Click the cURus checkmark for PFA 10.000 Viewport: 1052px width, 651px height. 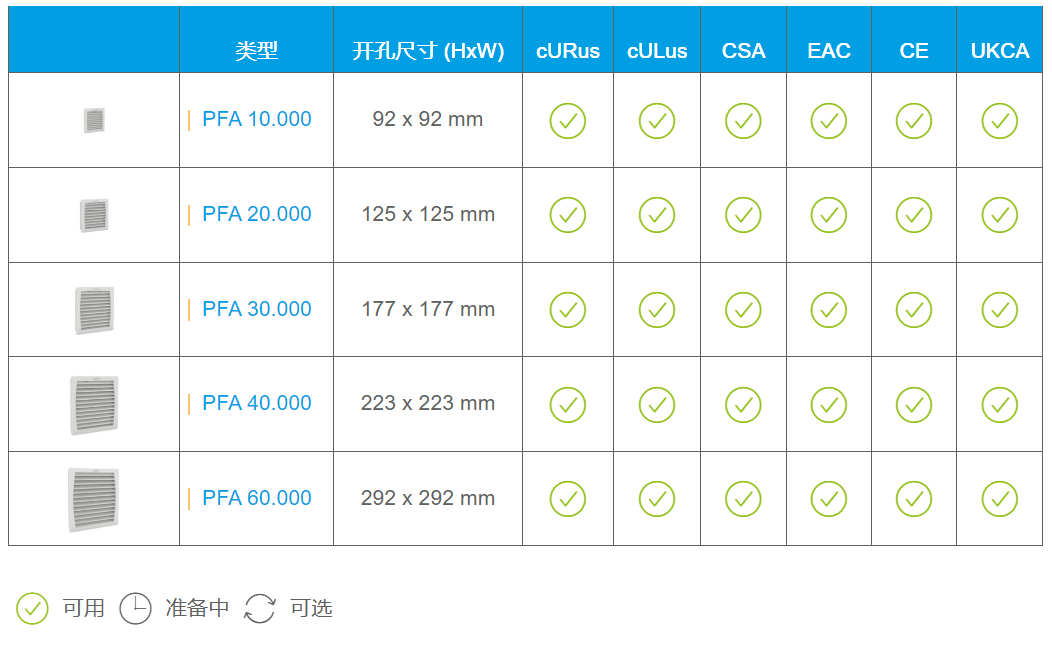[x=567, y=121]
